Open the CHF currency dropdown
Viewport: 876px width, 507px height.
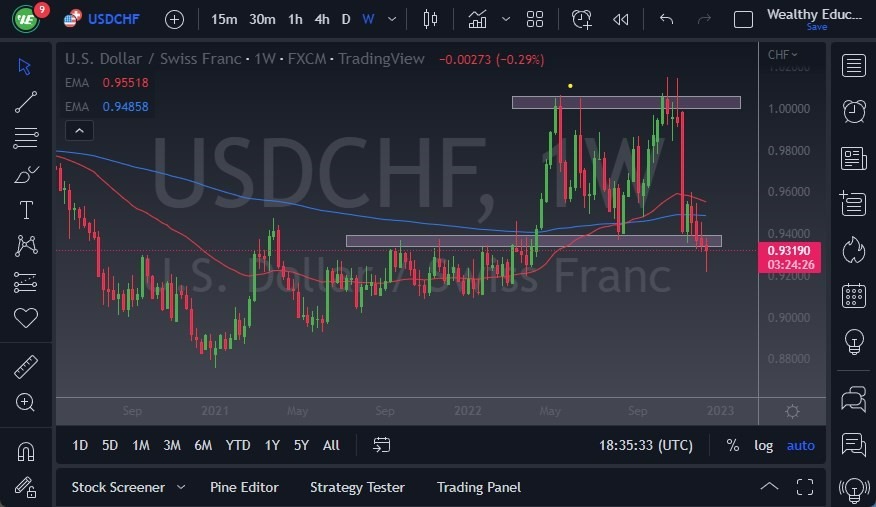[x=783, y=55]
